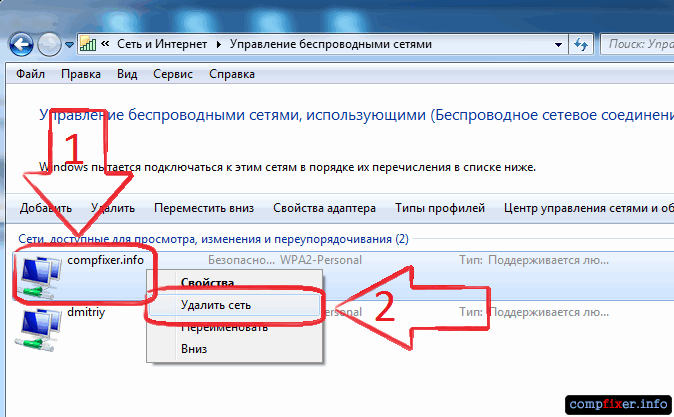Click the 'dmitriy' network name
Image resolution: width=674 pixels, height=417 pixels.
[86, 312]
